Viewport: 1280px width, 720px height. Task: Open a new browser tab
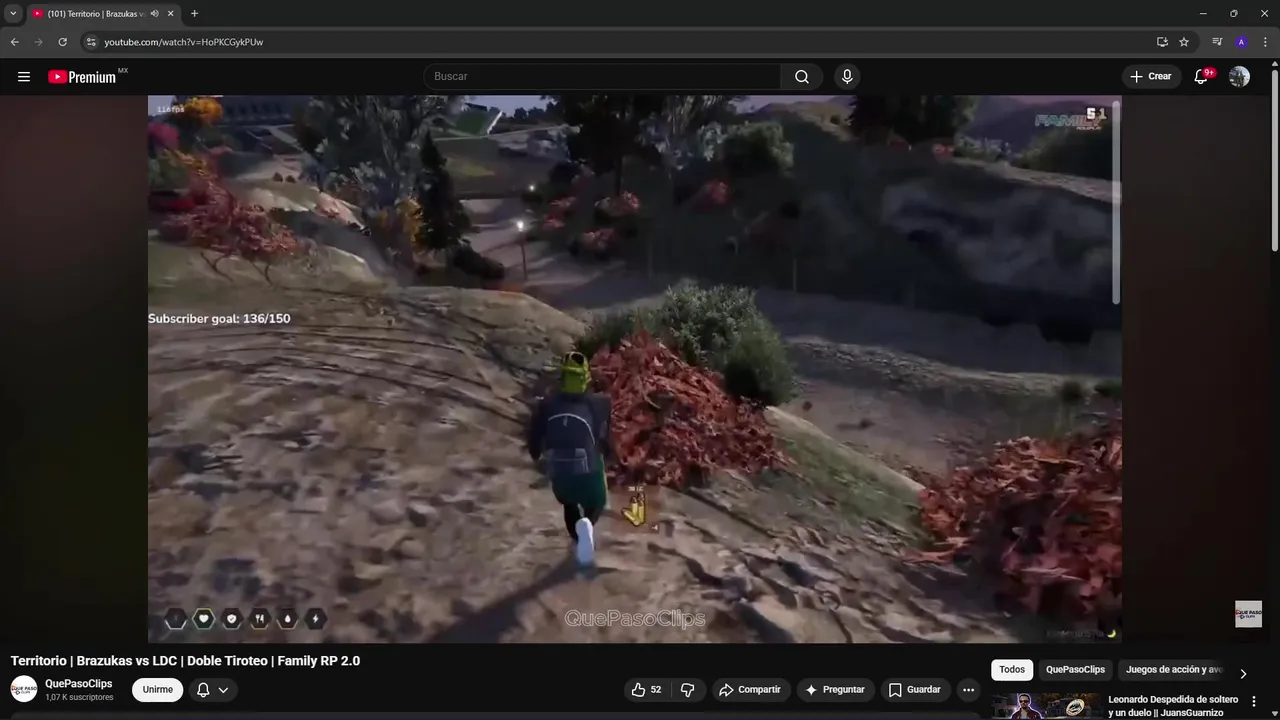click(x=194, y=14)
